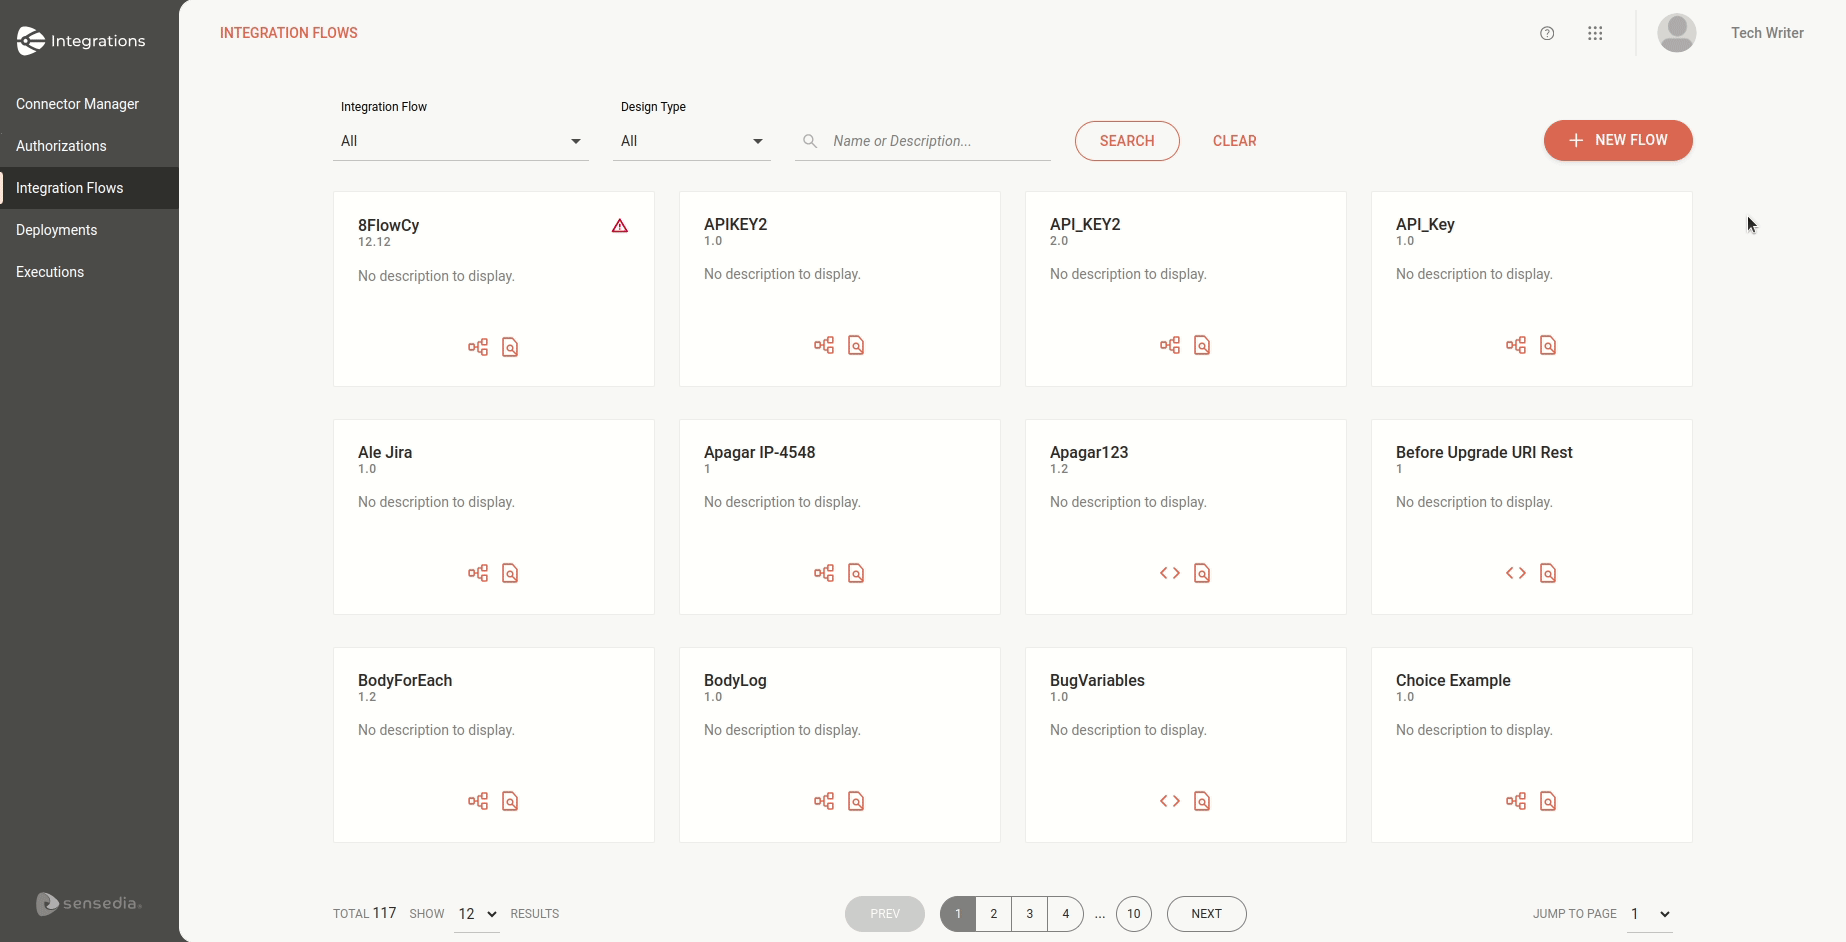Open document preview for Choice Example
The height and width of the screenshot is (942, 1846).
click(x=1549, y=801)
